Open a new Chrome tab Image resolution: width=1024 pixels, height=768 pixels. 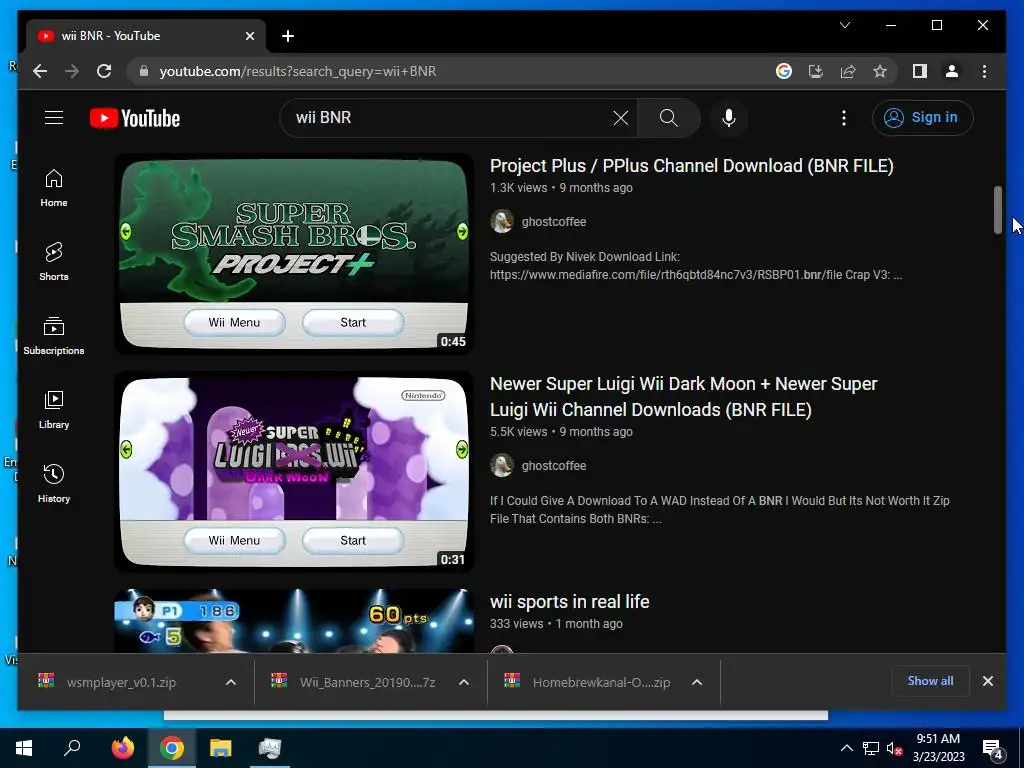coord(288,36)
